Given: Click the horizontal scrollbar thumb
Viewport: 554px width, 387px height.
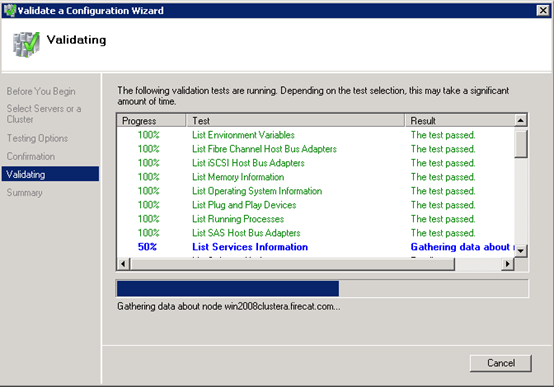Looking at the screenshot, I should (292, 264).
